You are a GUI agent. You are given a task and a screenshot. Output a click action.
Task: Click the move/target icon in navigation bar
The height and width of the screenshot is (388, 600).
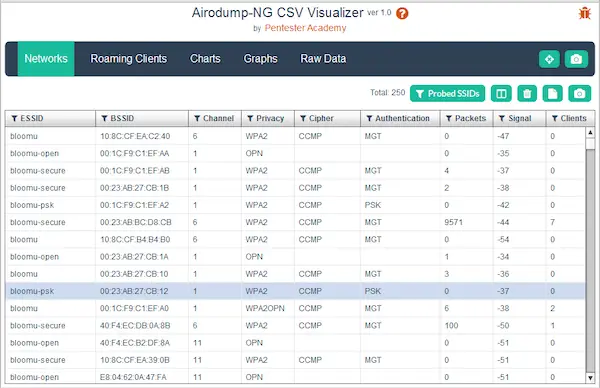[x=549, y=59]
